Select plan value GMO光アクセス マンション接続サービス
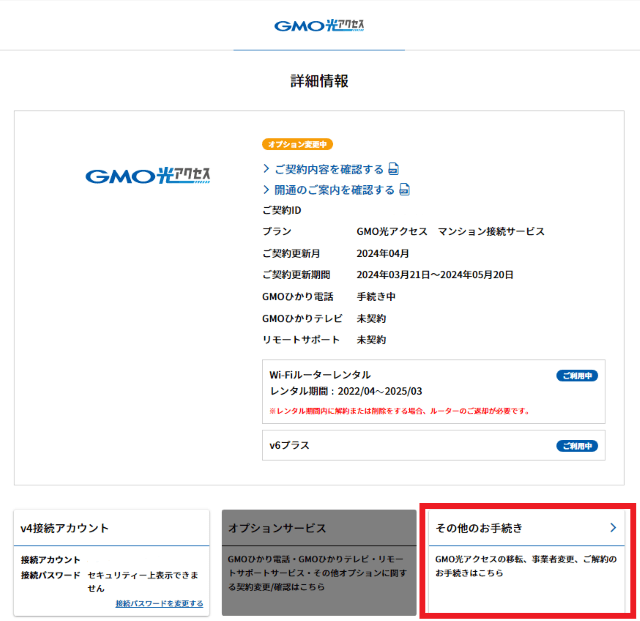The height and width of the screenshot is (621, 640). (x=451, y=231)
